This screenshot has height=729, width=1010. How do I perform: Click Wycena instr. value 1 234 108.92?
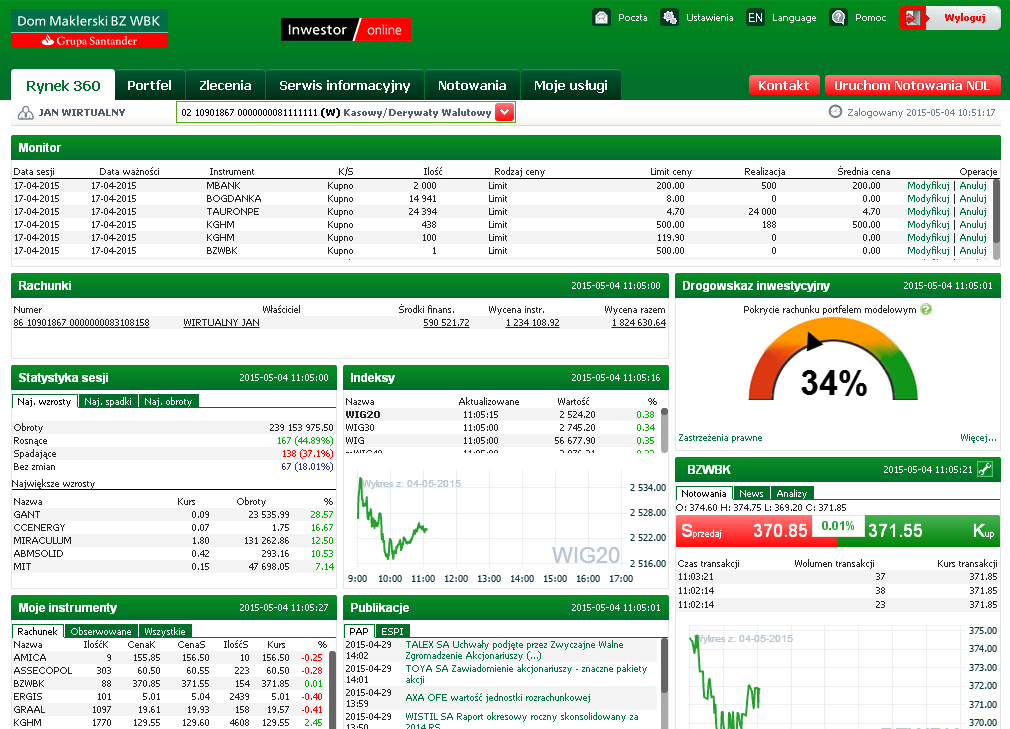(x=532, y=323)
